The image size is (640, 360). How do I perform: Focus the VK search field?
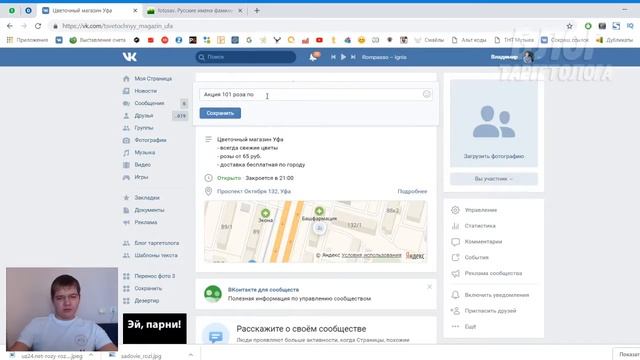coord(246,57)
